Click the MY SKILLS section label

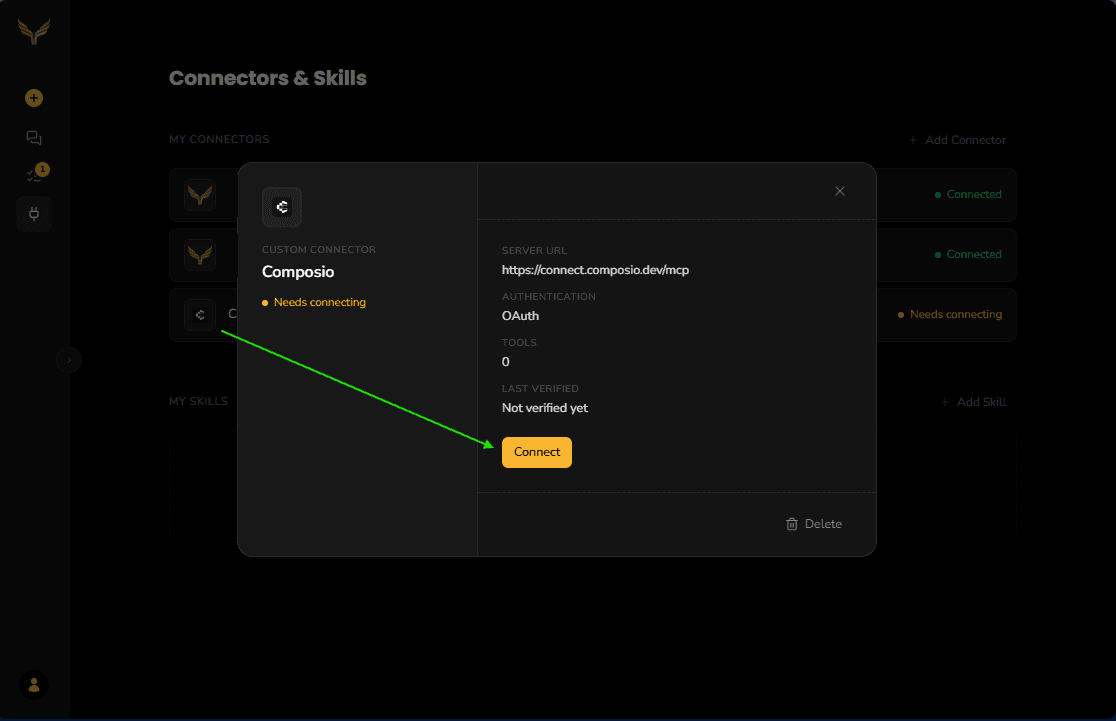coord(199,401)
